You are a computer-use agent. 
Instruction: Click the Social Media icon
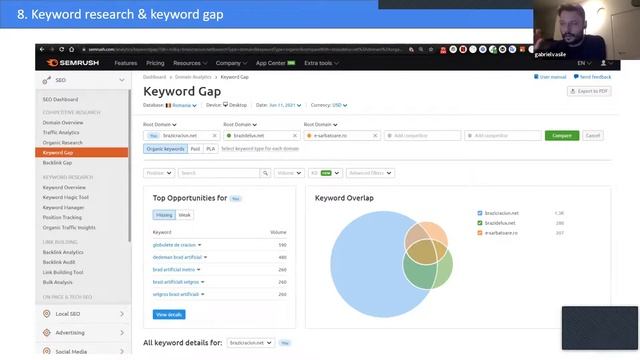click(47, 351)
